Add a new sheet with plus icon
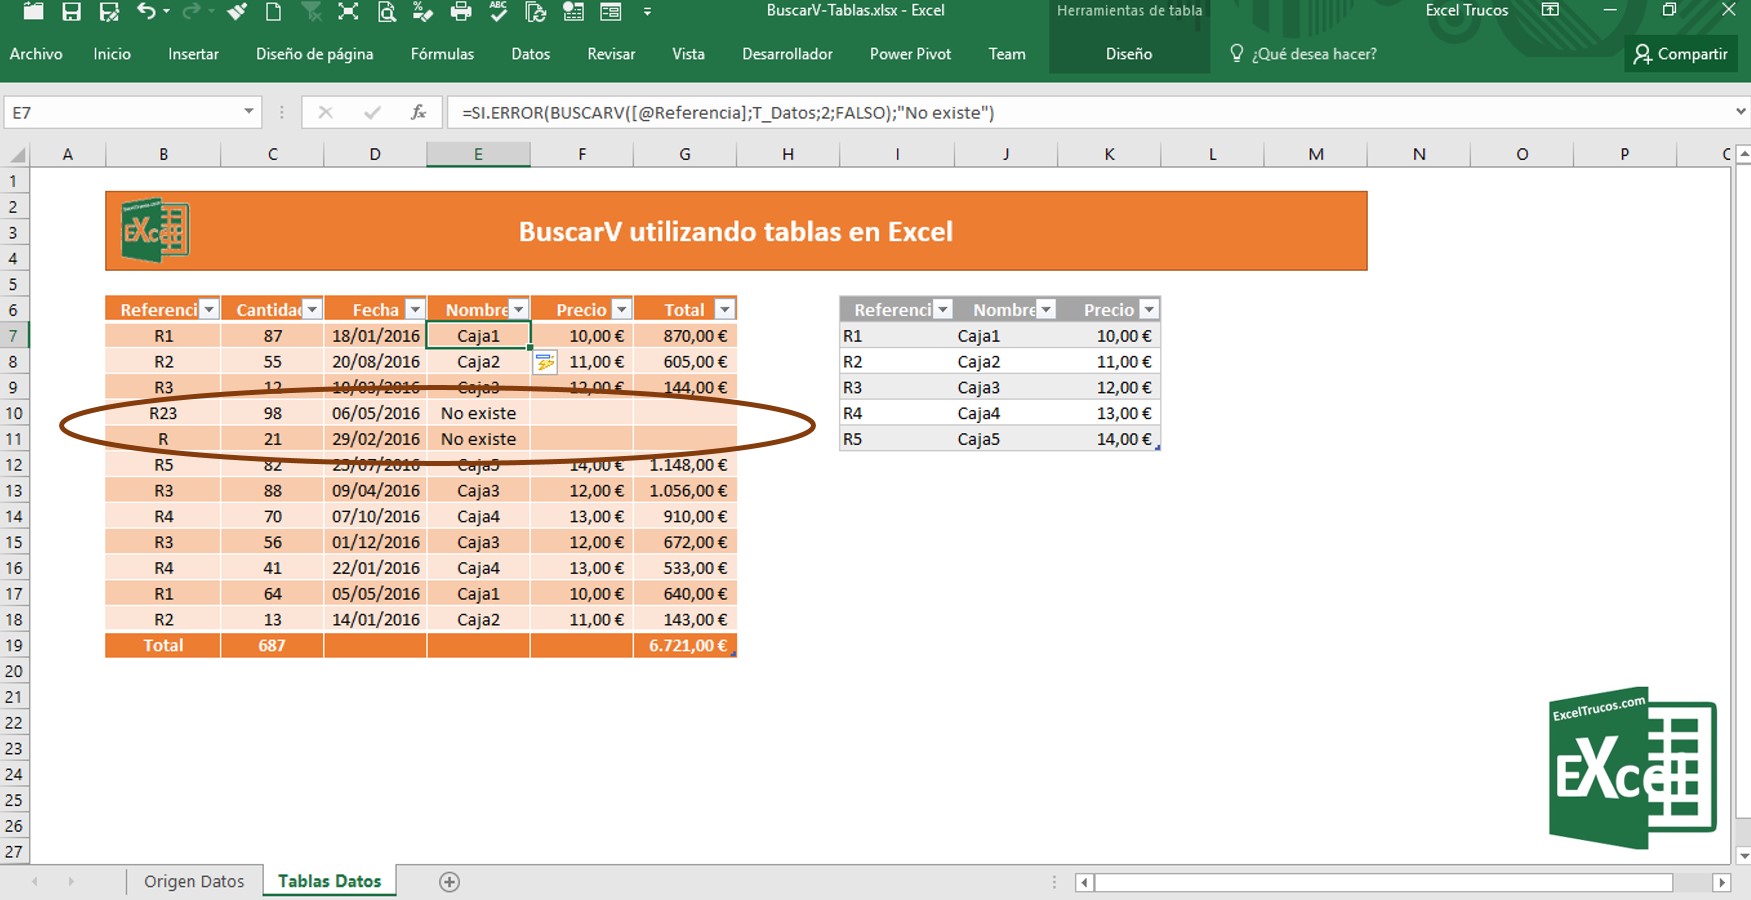The width and height of the screenshot is (1751, 900). 449,882
